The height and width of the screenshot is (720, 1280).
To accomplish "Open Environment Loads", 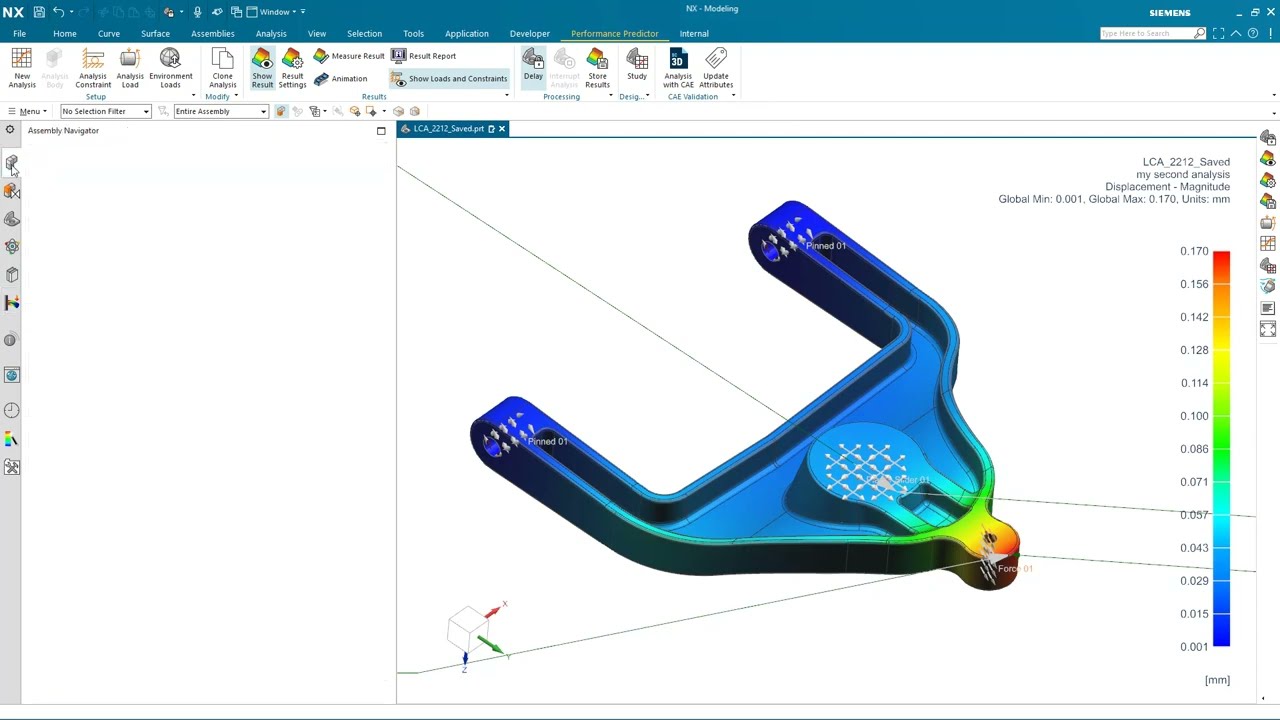I will click(x=171, y=68).
